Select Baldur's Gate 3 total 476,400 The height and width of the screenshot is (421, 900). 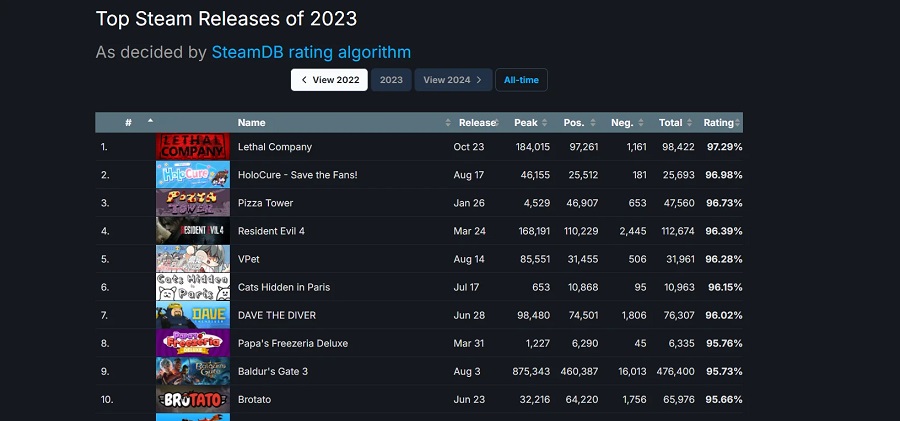click(x=676, y=372)
